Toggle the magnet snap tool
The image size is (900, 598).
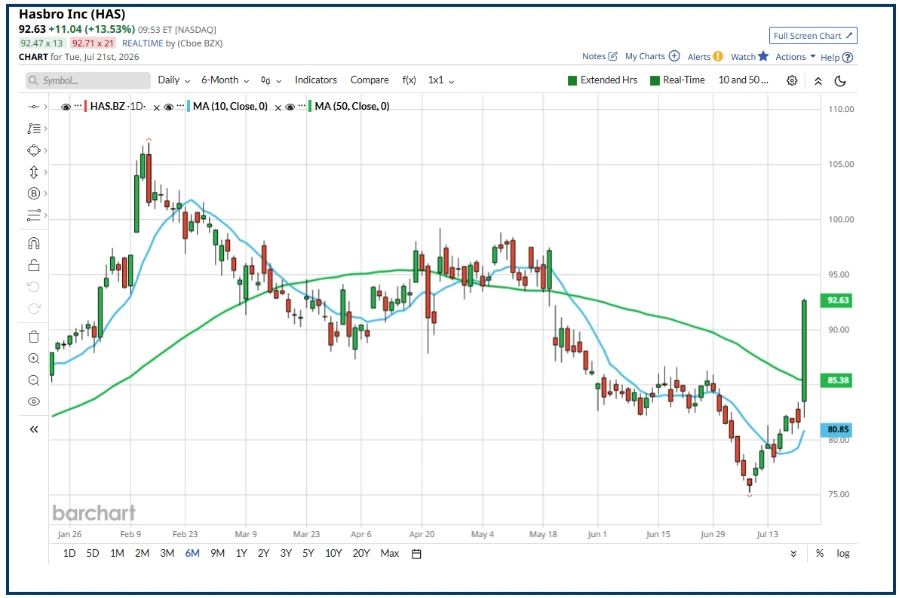point(34,243)
